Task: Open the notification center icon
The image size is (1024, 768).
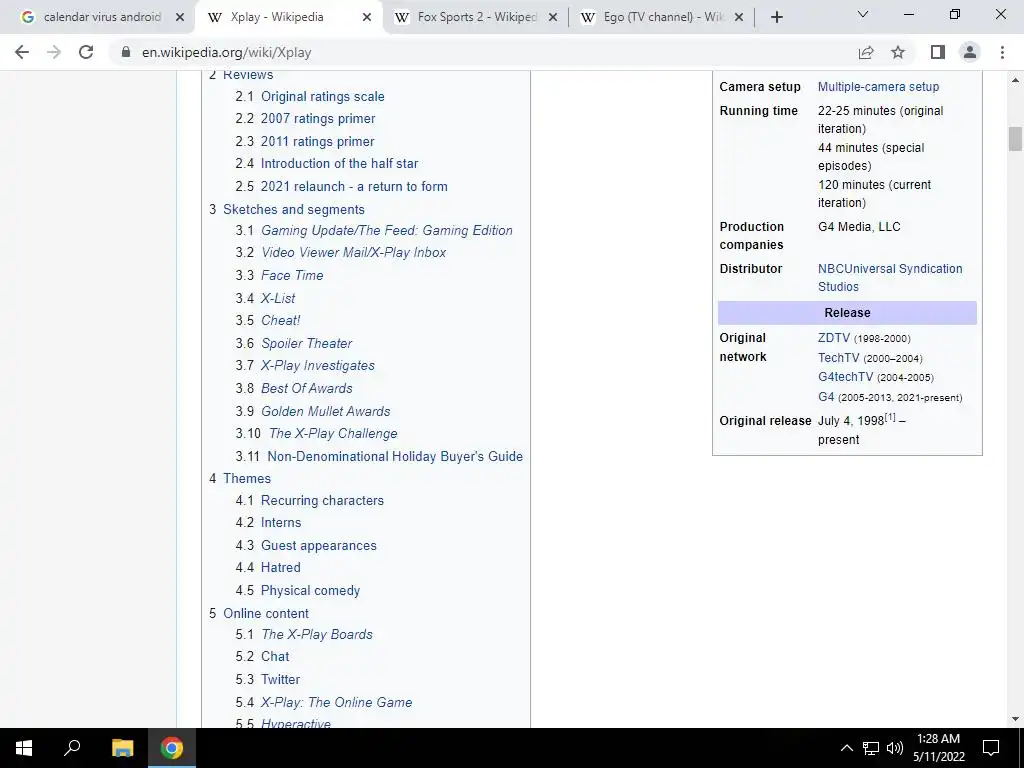Action: [x=991, y=748]
